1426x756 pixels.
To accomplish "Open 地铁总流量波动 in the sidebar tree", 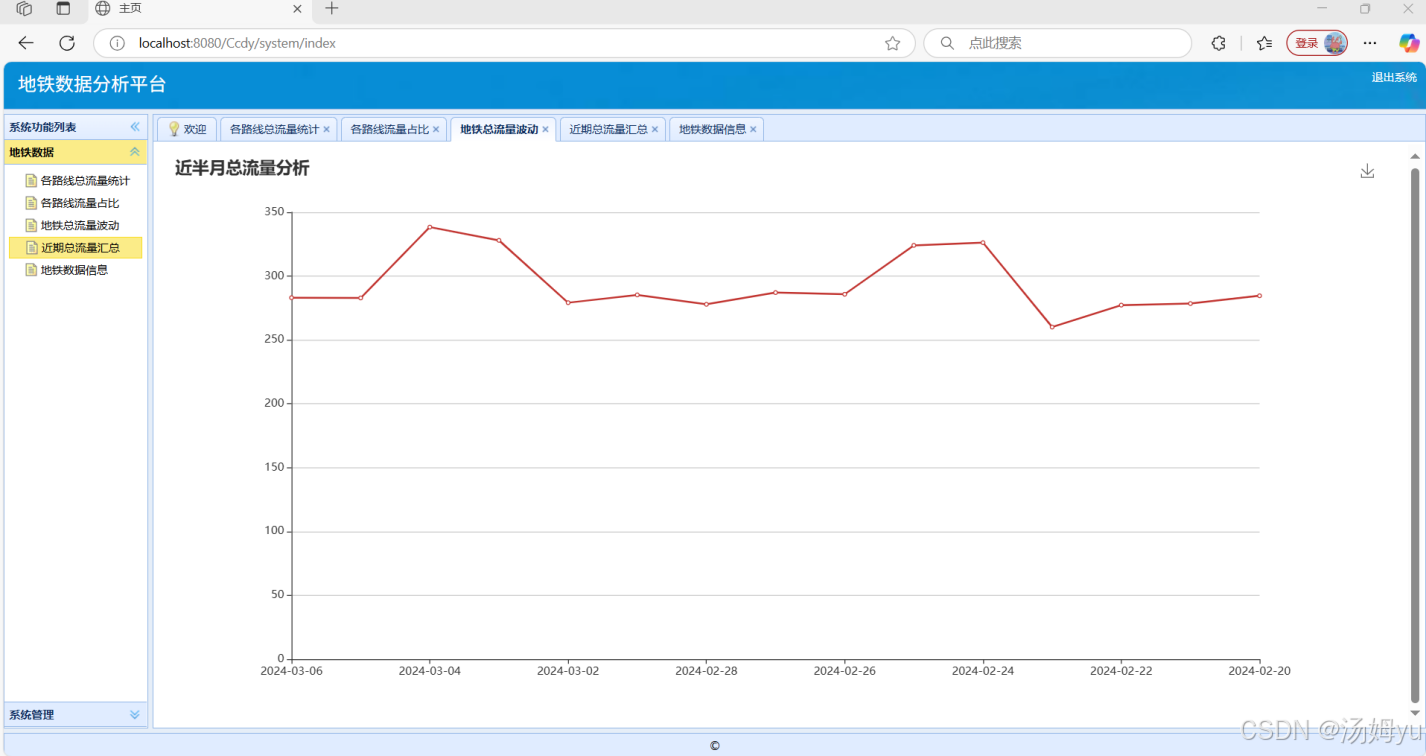I will [80, 225].
